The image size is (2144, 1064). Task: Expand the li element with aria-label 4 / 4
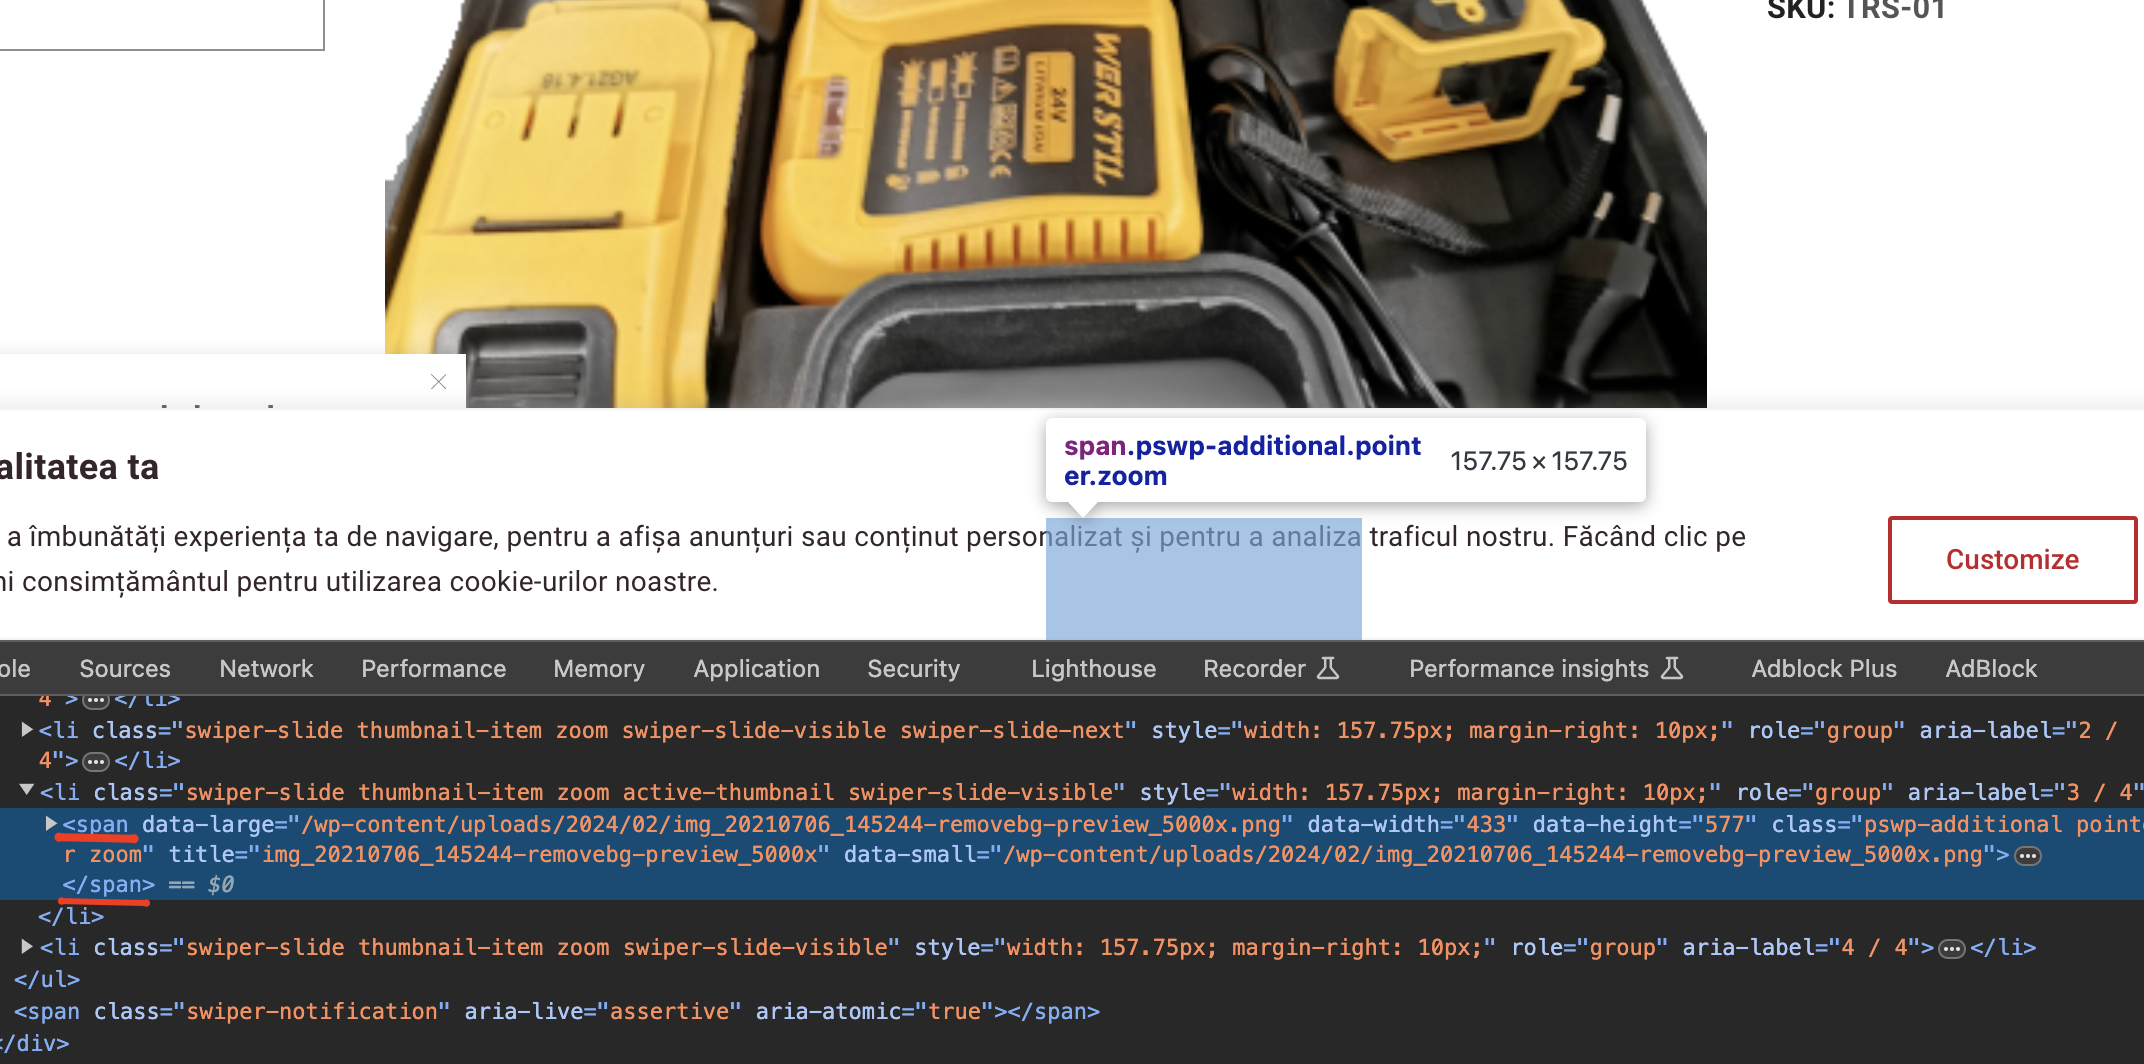[28, 946]
